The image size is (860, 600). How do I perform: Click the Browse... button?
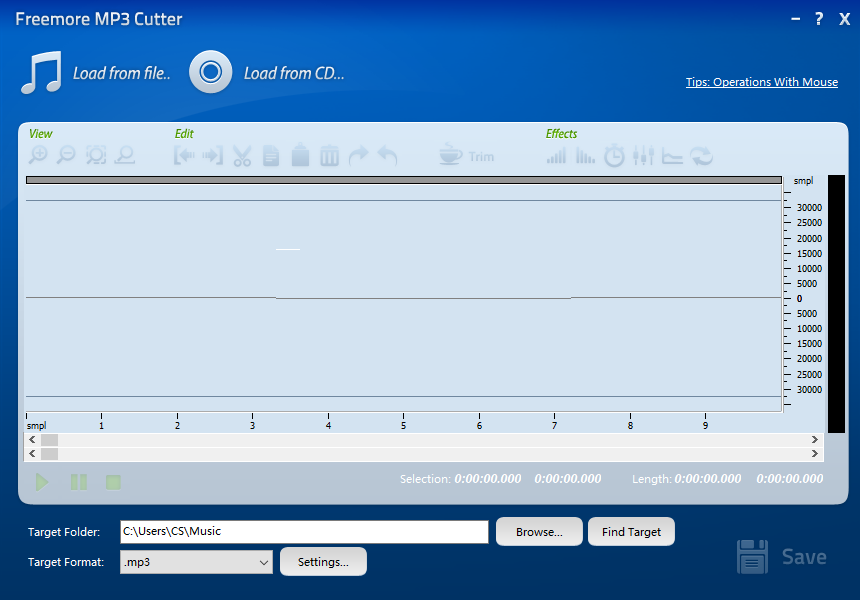(x=539, y=532)
